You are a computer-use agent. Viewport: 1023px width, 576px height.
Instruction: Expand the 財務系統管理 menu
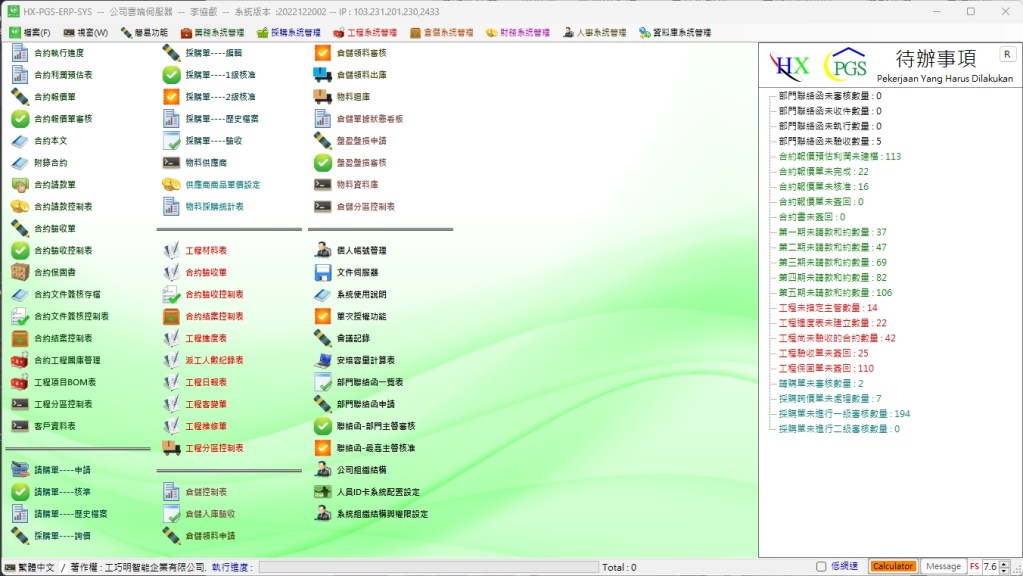(517, 32)
